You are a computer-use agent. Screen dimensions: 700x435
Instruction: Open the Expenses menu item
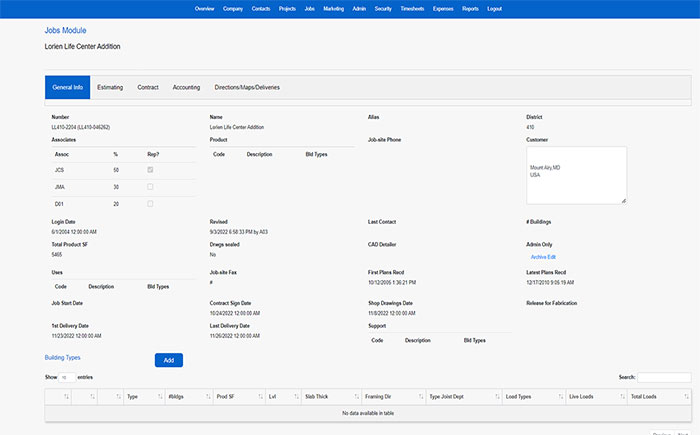[x=443, y=8]
